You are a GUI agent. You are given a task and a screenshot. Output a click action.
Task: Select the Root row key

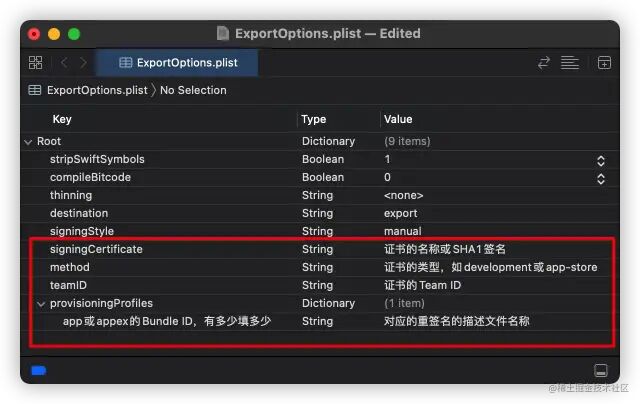pos(49,141)
